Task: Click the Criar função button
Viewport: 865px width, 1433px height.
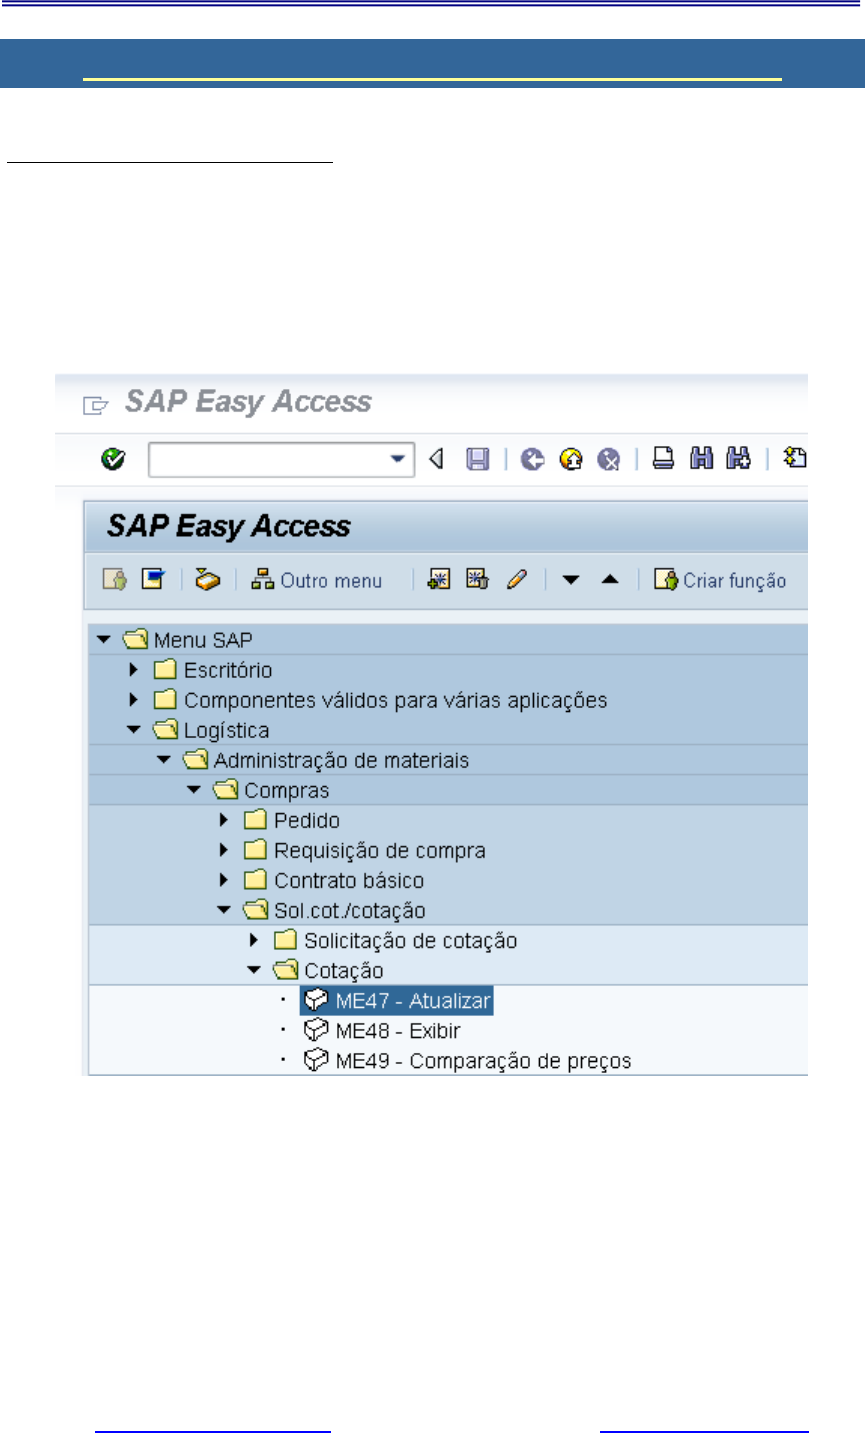Action: 720,580
